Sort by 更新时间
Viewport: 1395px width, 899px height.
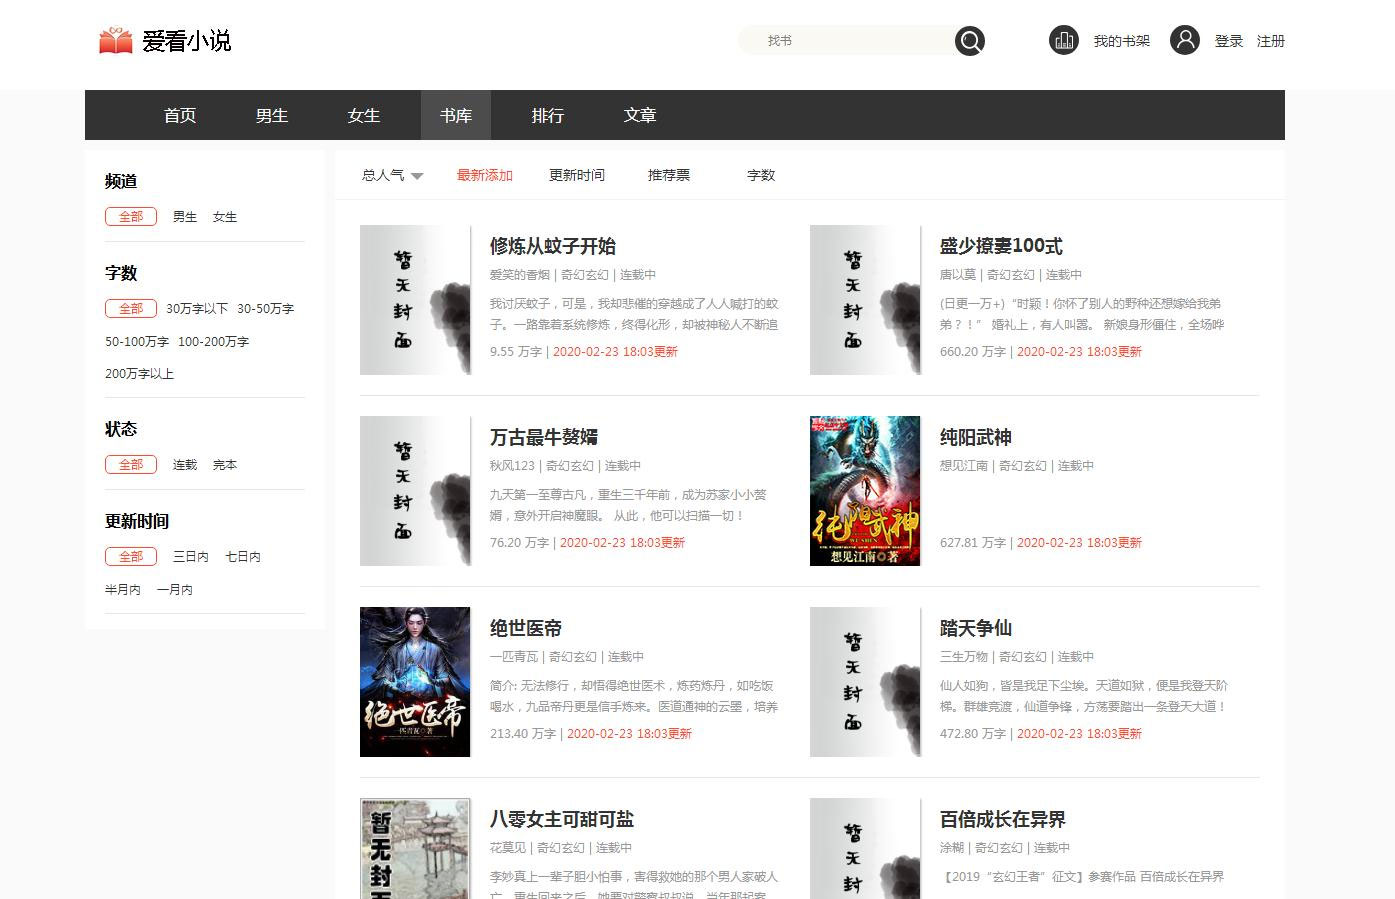pyautogui.click(x=576, y=175)
